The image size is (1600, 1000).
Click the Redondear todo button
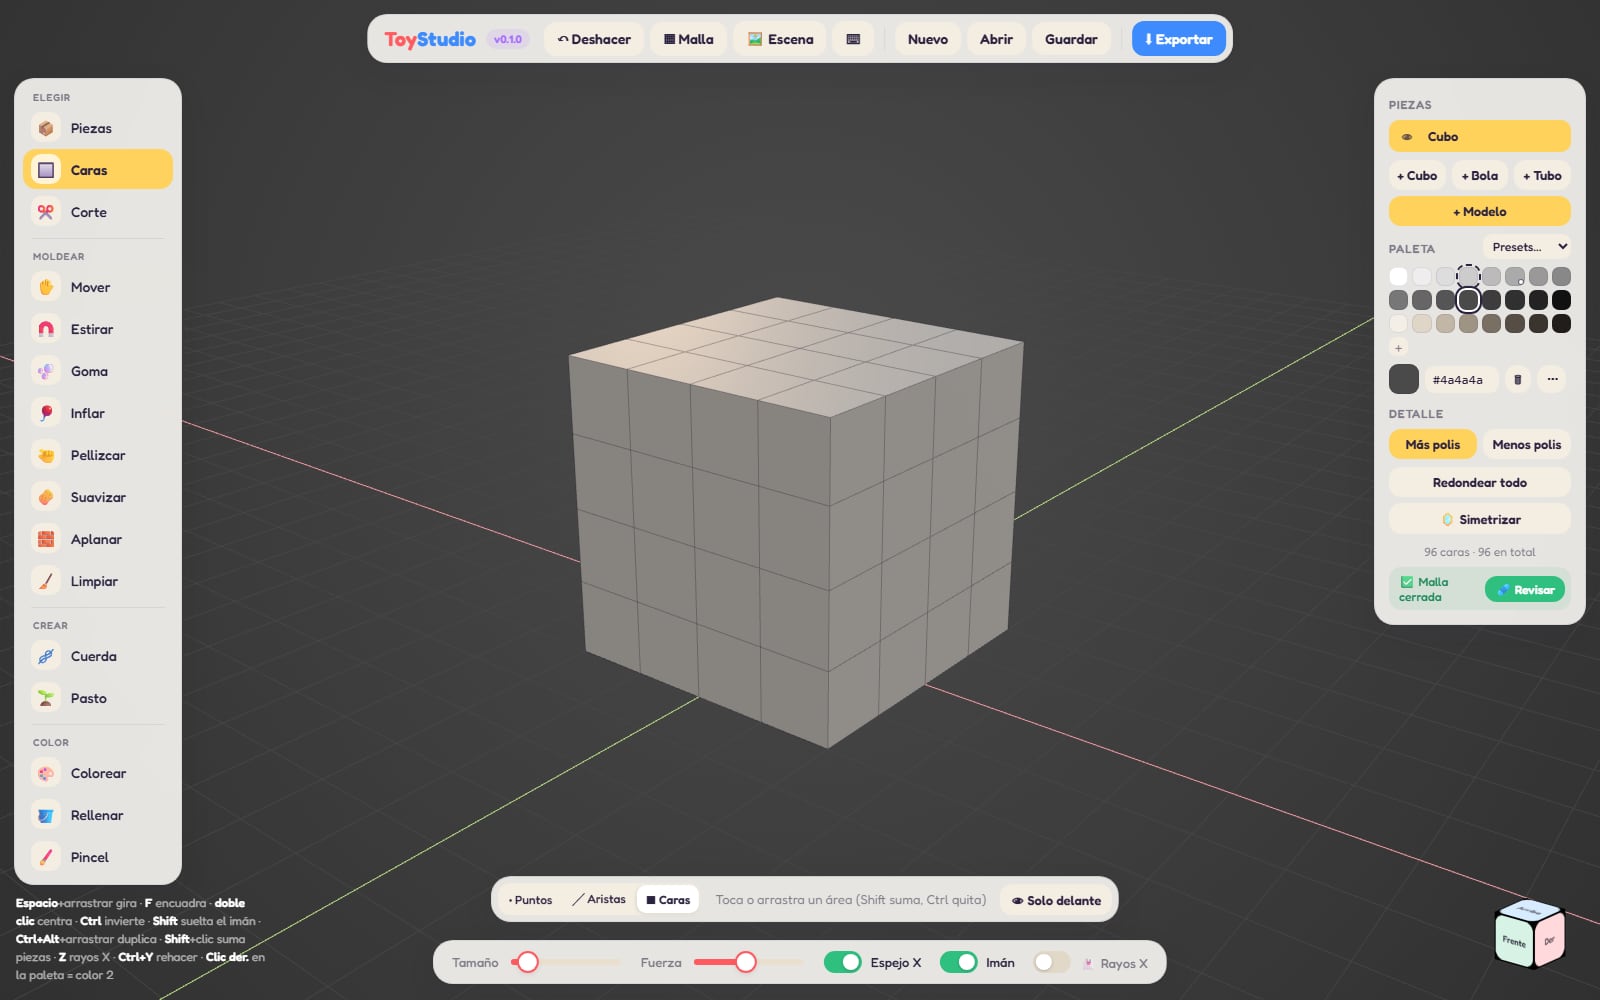click(x=1479, y=482)
